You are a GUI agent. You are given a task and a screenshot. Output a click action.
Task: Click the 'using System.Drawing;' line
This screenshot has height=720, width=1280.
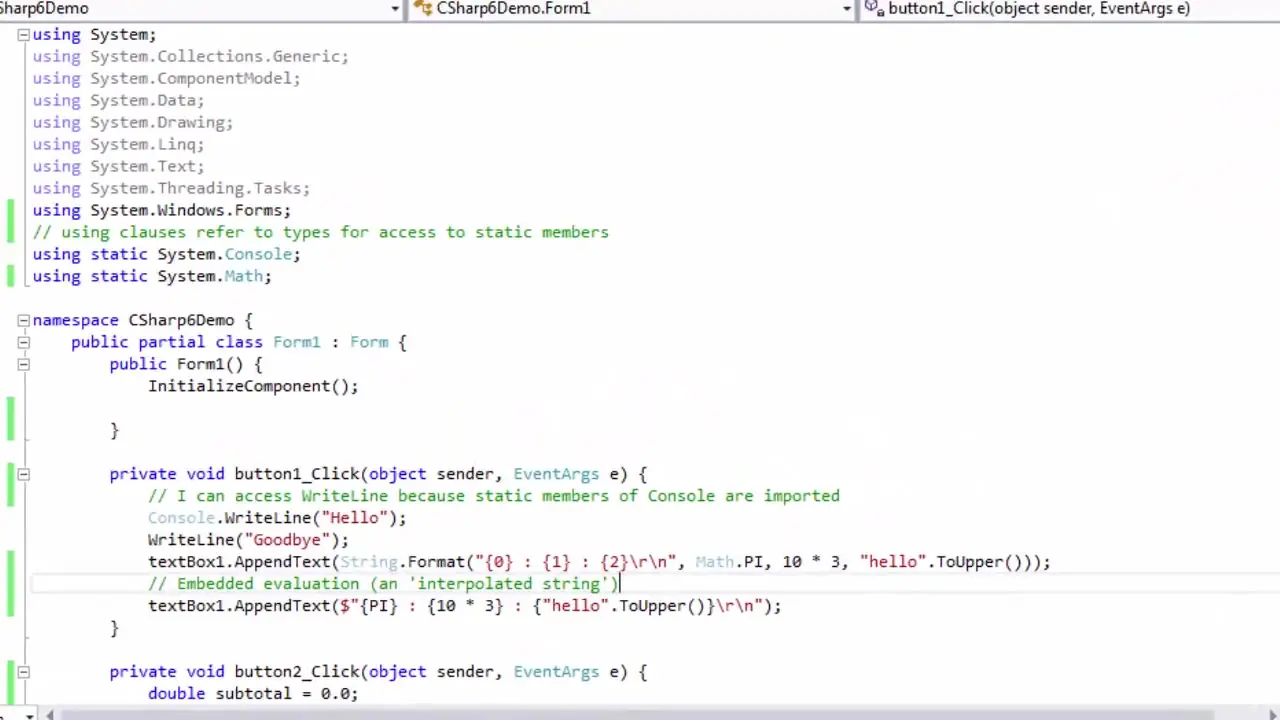pyautogui.click(x=132, y=123)
